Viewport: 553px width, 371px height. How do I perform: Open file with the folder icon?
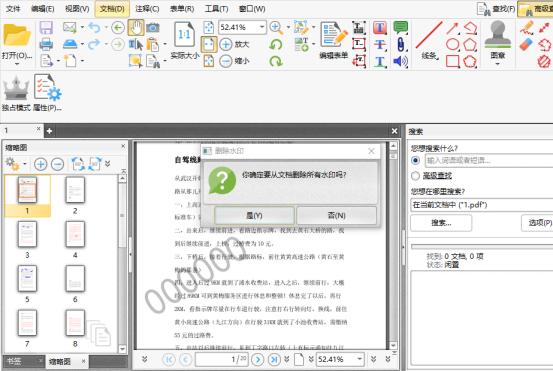(16, 35)
